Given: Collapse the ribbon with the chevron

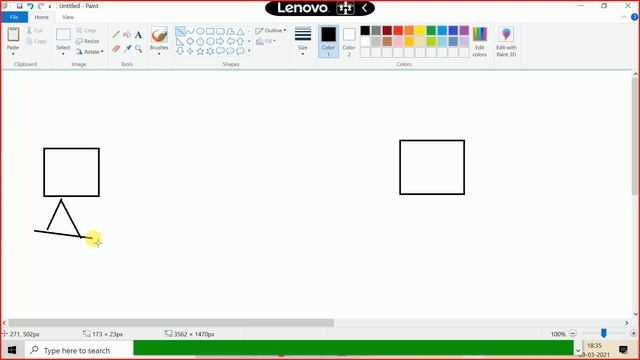Looking at the screenshot, I should coord(624,17).
